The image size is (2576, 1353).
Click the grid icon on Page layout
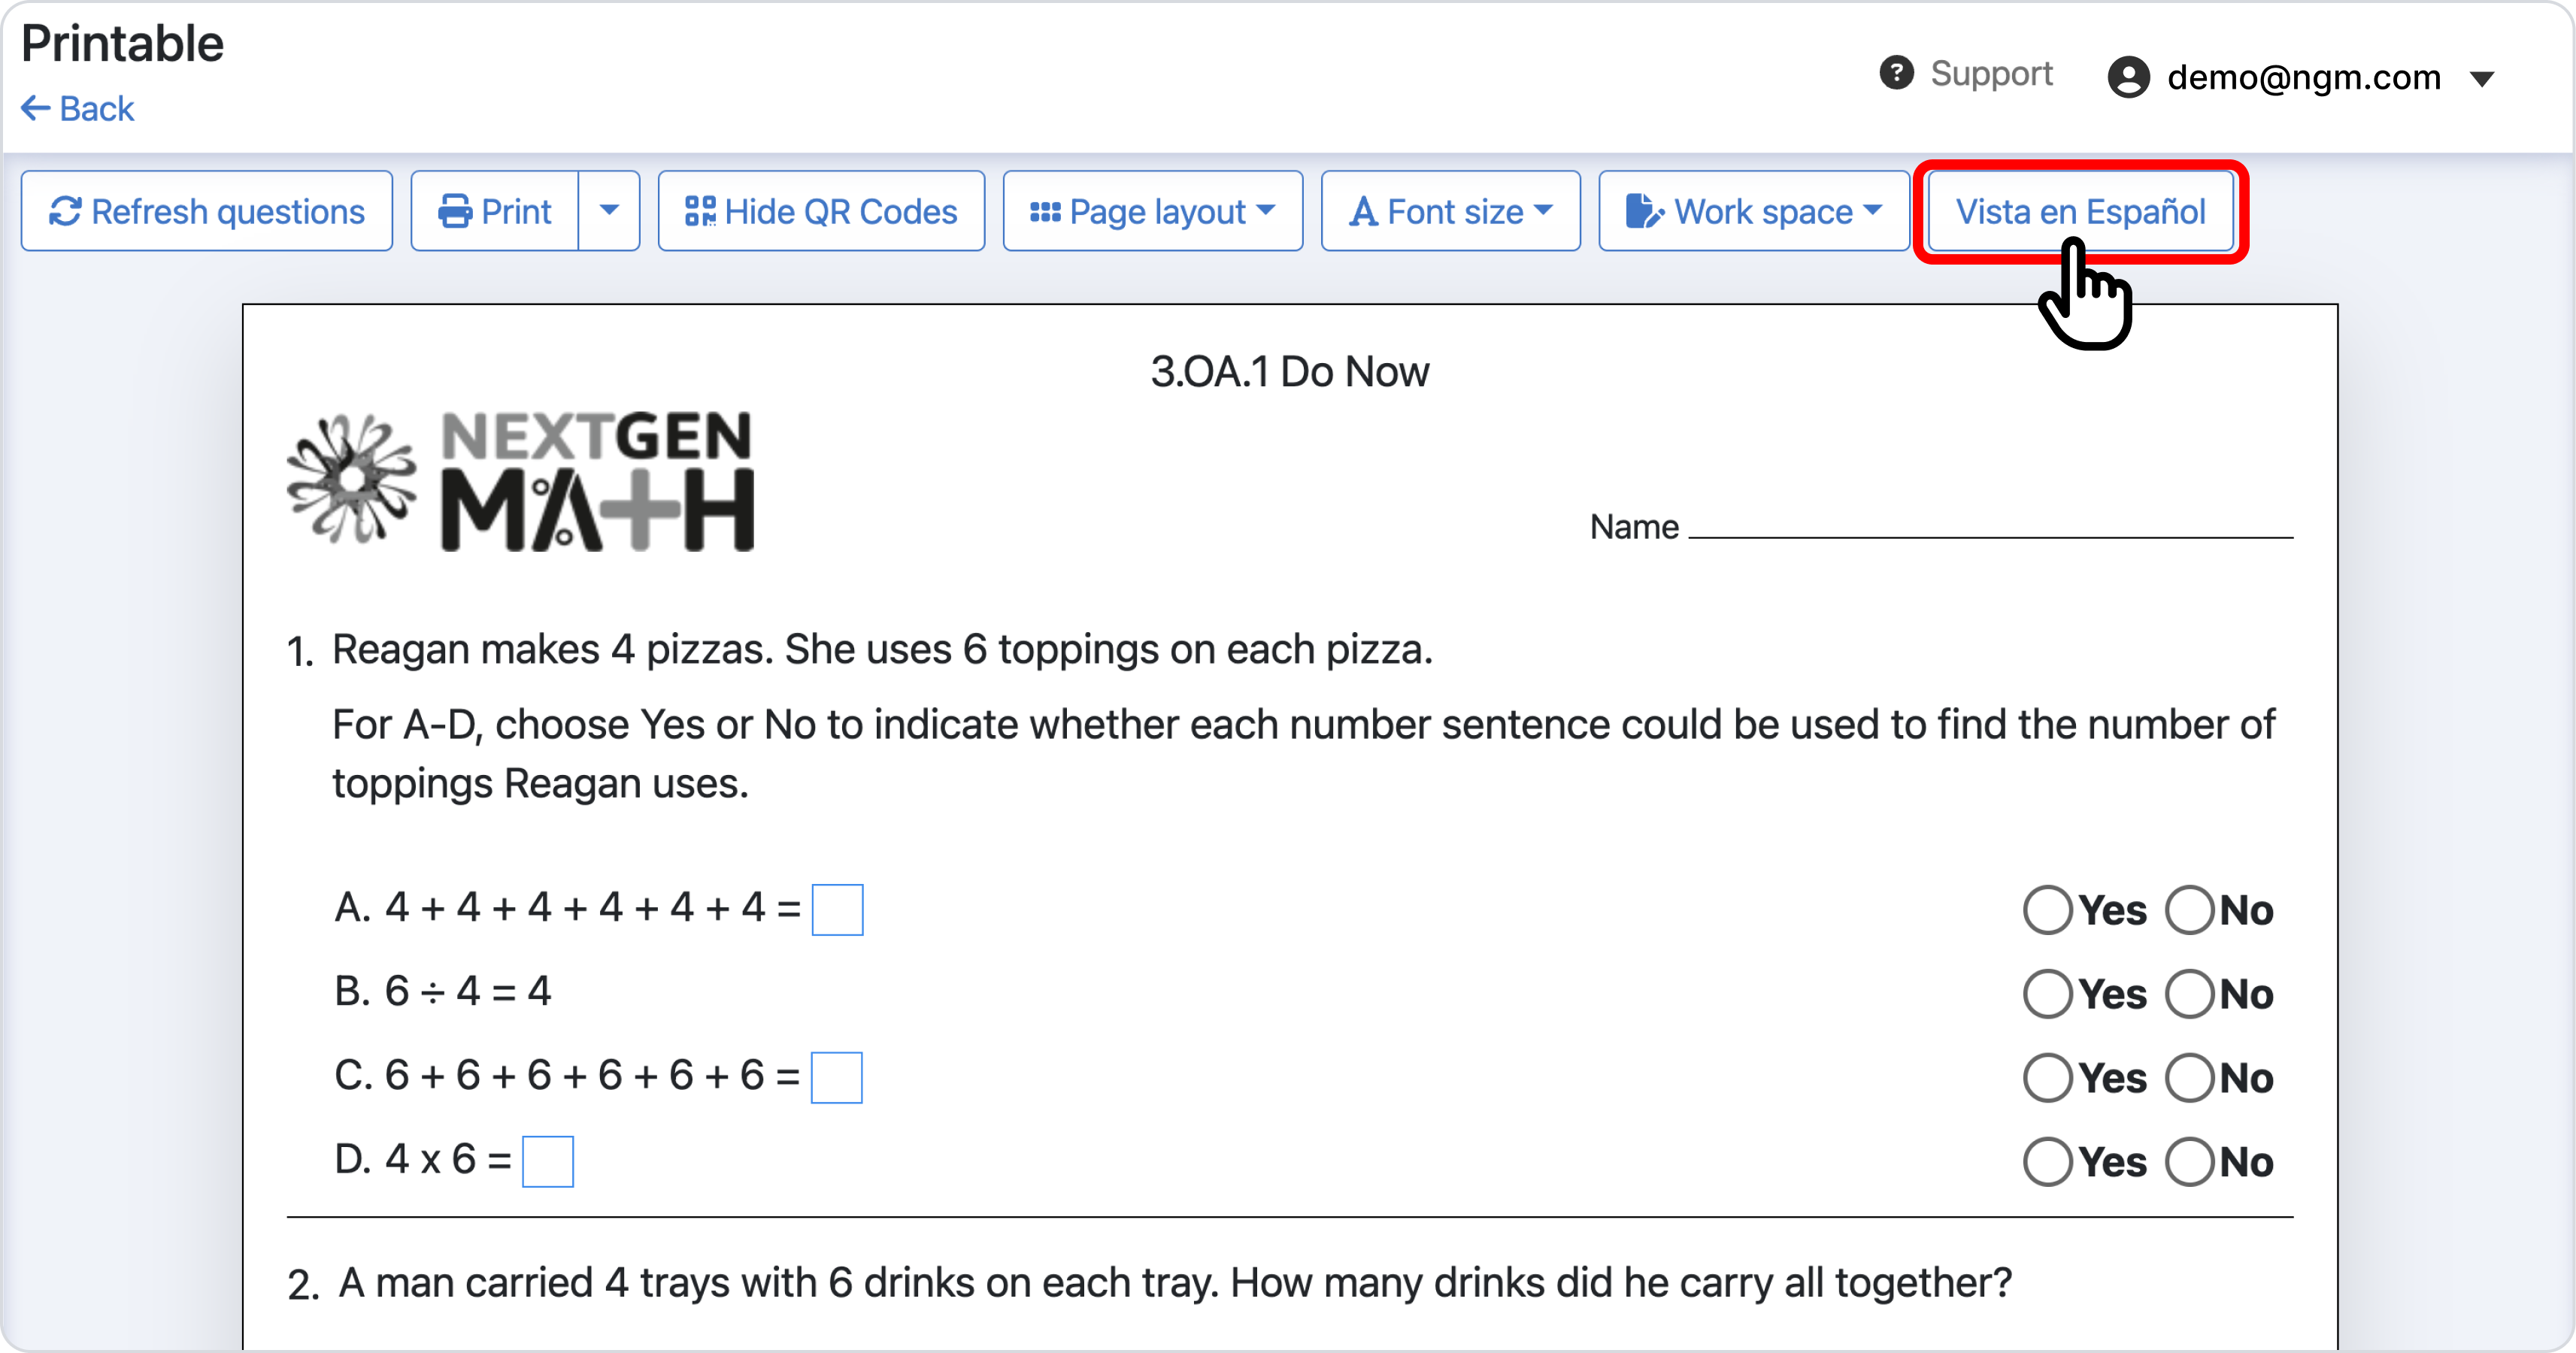(x=1045, y=212)
